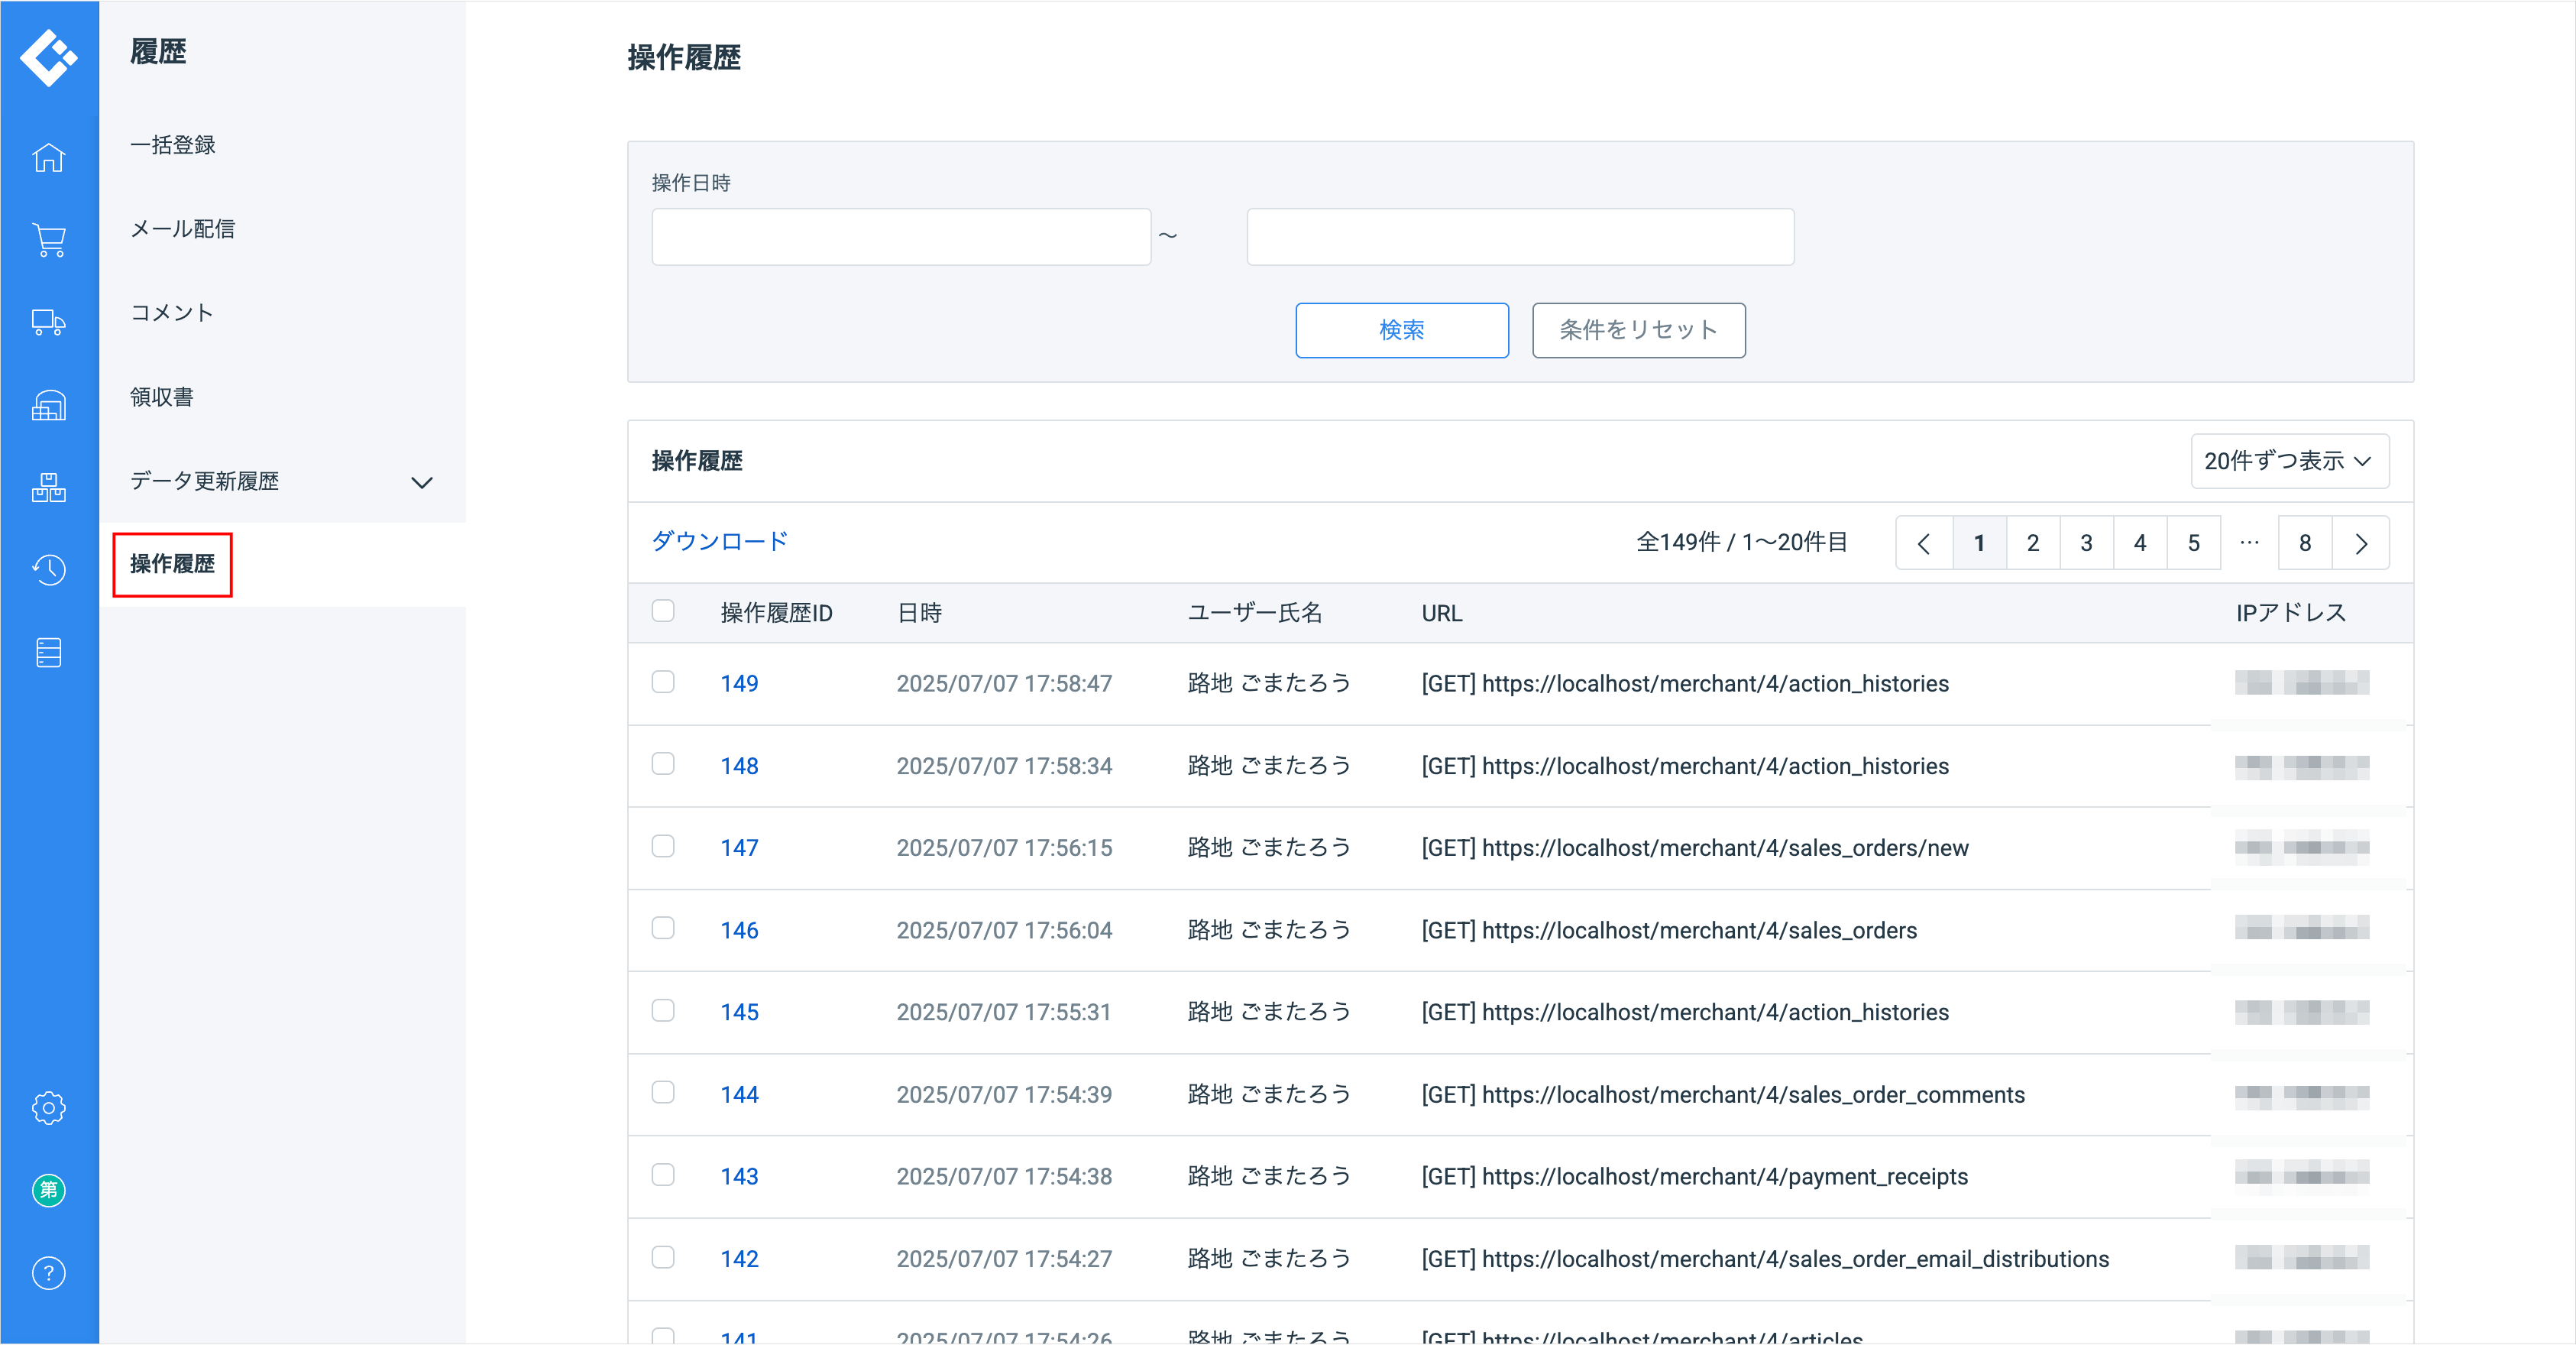Click the 日時 column header
Screen dimensions: 2576x1345
click(x=919, y=613)
